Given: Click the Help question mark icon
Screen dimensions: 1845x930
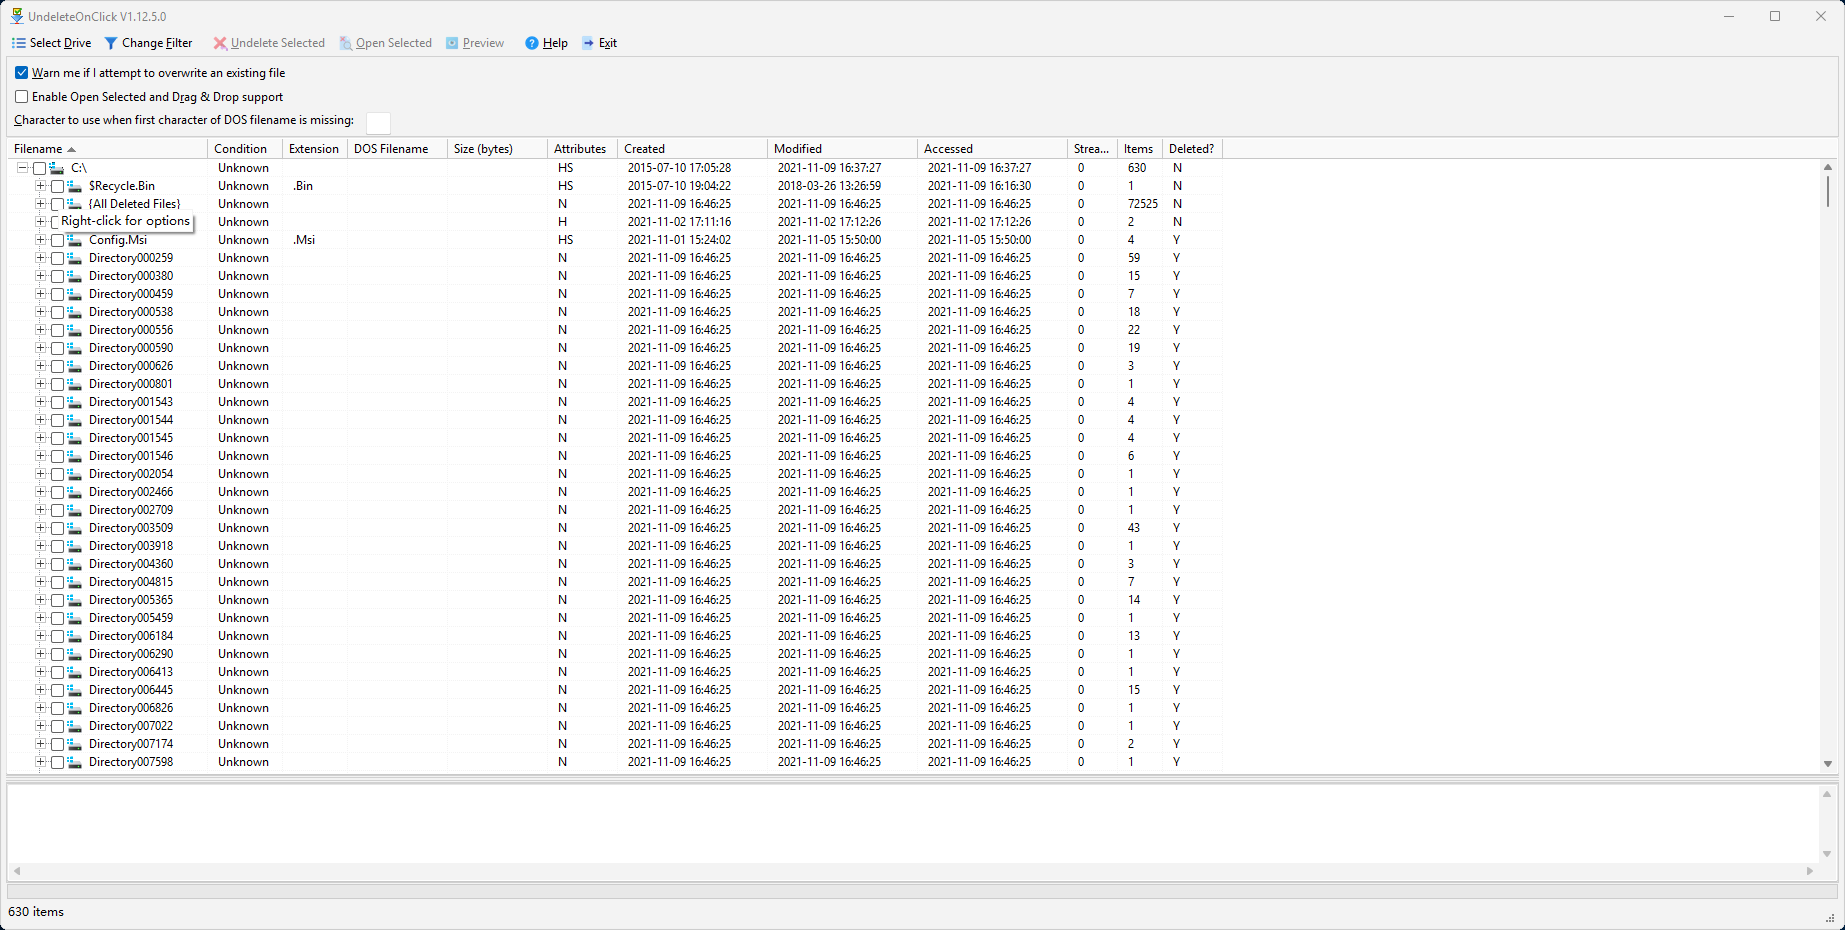Looking at the screenshot, I should pyautogui.click(x=532, y=43).
